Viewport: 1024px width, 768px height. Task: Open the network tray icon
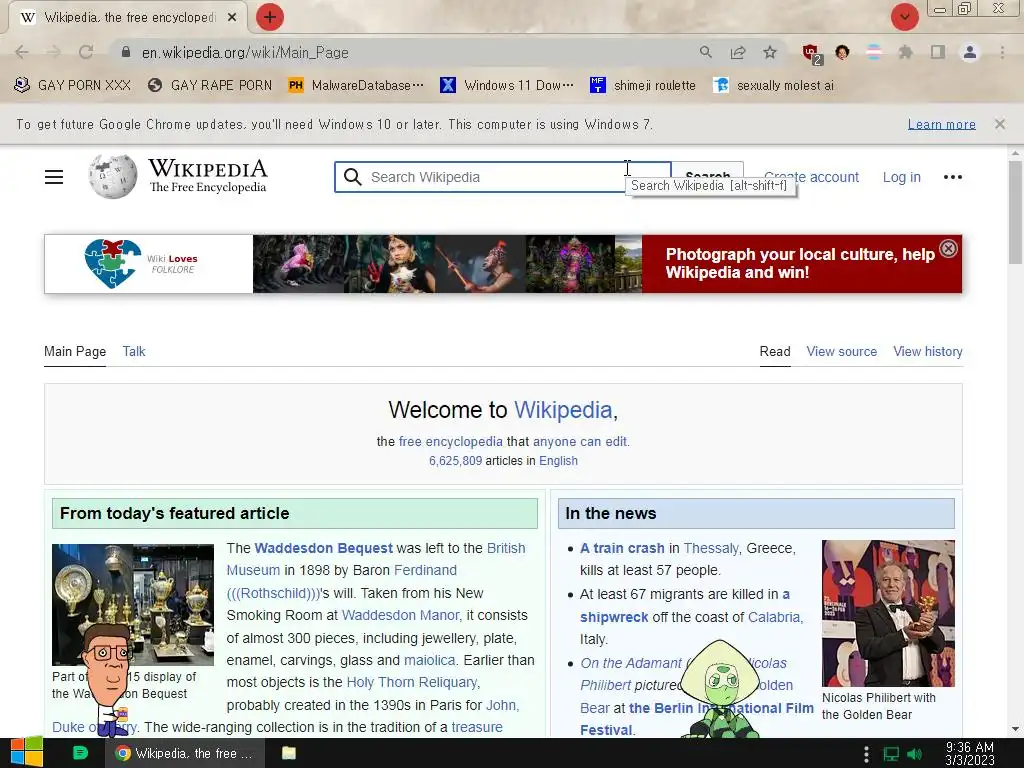[891, 754]
